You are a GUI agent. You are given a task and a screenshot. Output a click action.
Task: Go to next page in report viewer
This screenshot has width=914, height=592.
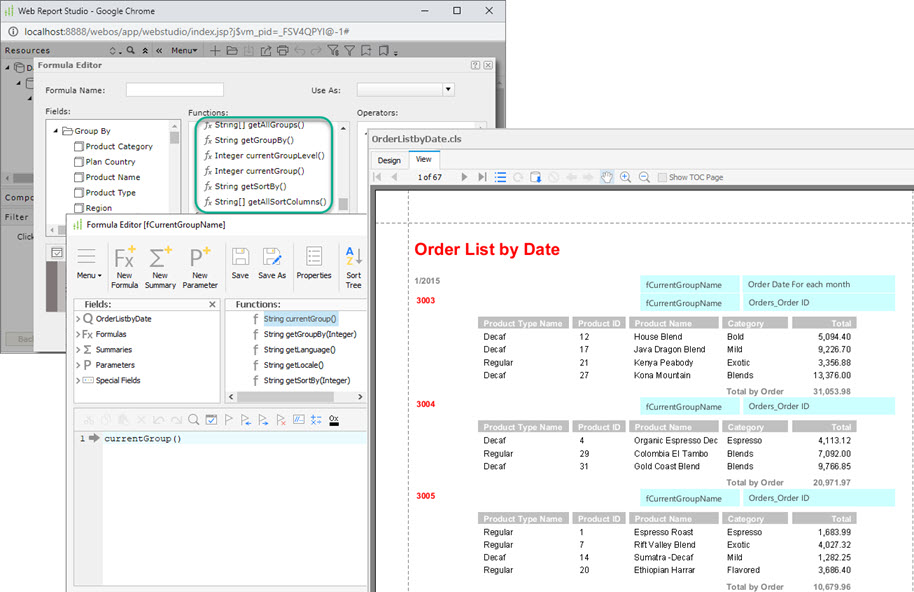(464, 177)
